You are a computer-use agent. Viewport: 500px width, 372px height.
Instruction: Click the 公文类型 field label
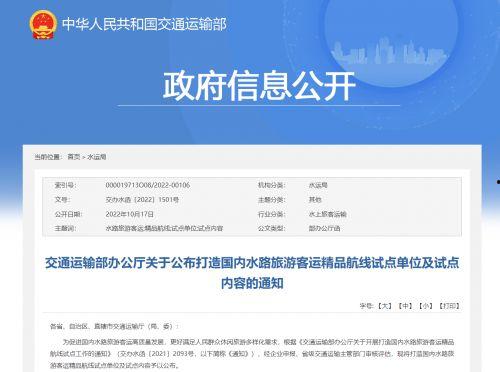click(x=272, y=228)
